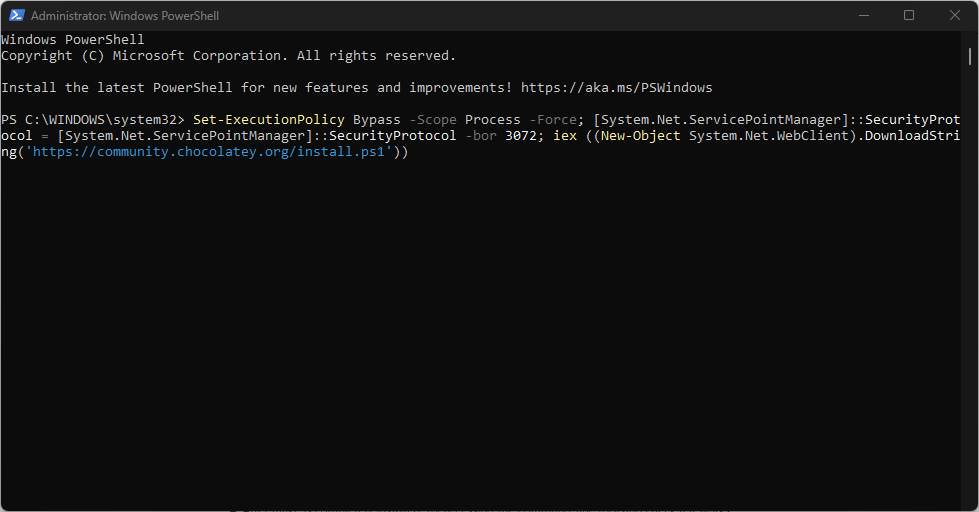Click the PS C:\WINDOWS\system32> prompt
This screenshot has height=512, width=979.
tap(92, 119)
